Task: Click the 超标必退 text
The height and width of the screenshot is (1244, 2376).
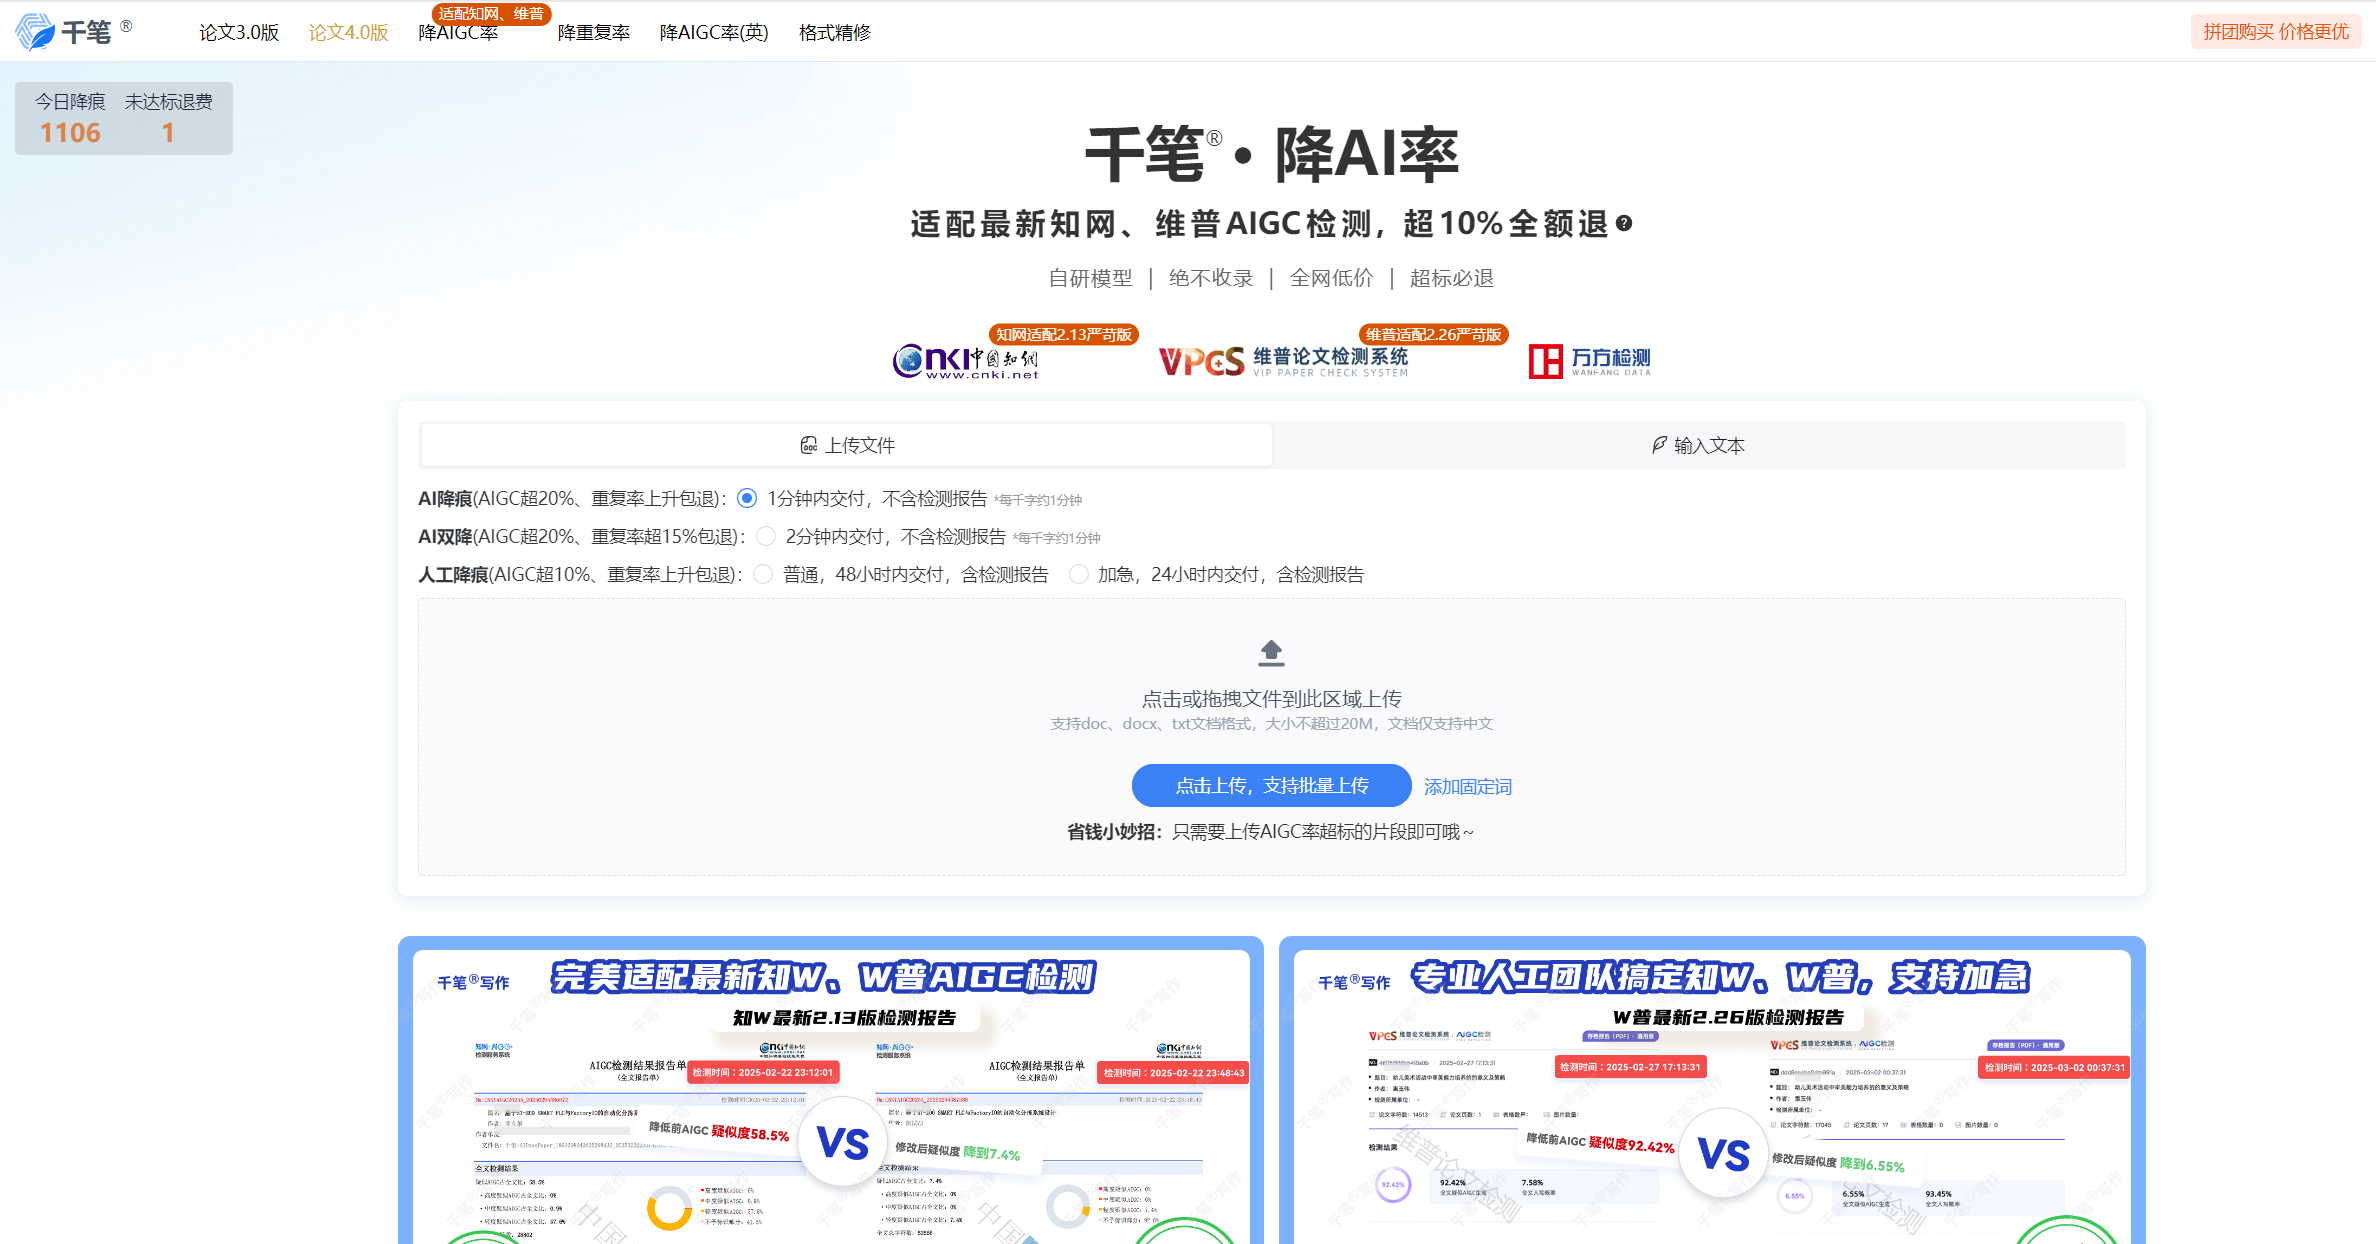Action: pyautogui.click(x=1451, y=278)
